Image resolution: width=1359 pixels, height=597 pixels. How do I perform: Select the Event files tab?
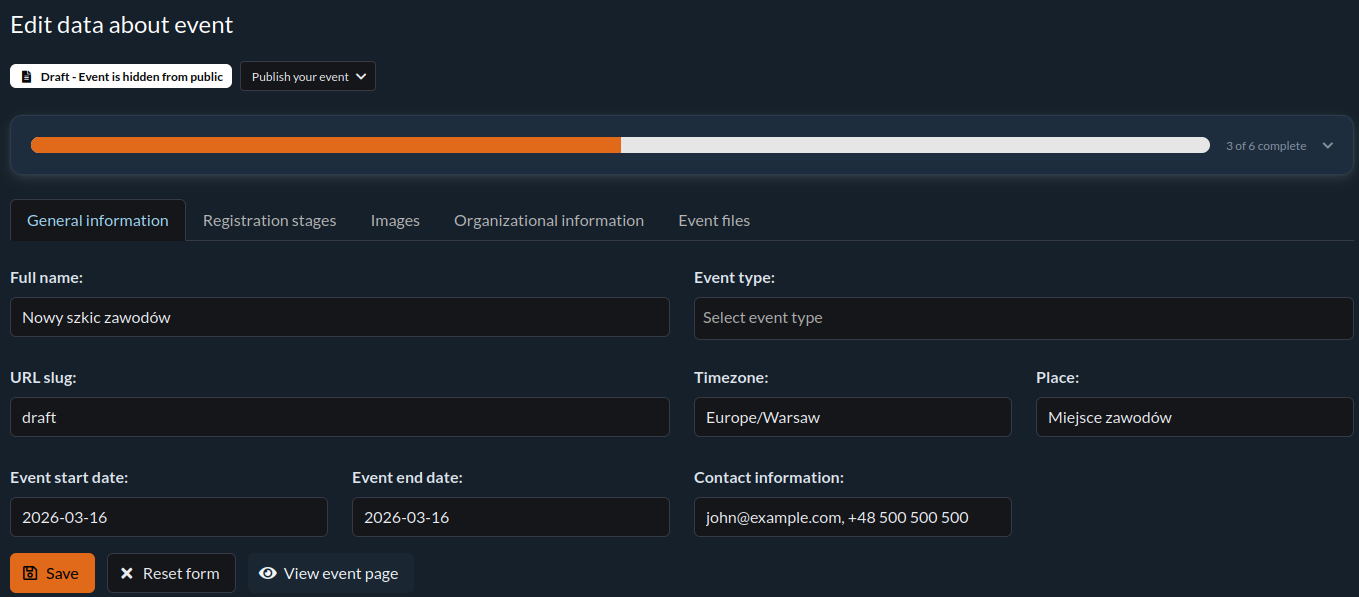[714, 220]
